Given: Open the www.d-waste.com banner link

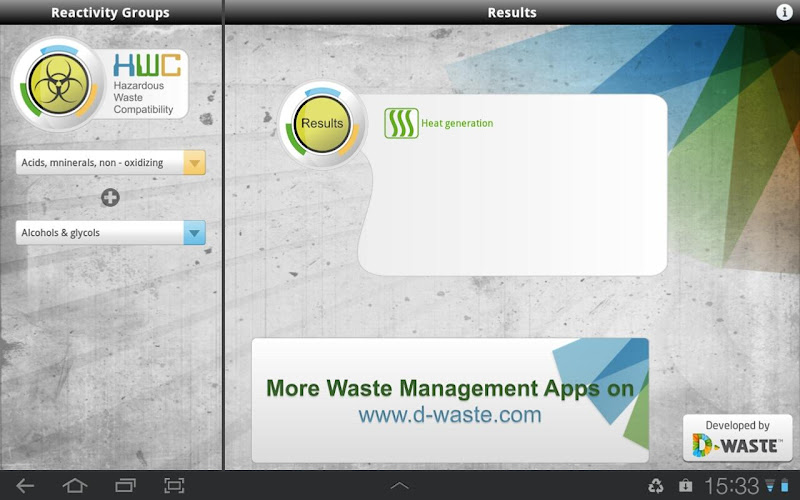Looking at the screenshot, I should pyautogui.click(x=450, y=414).
